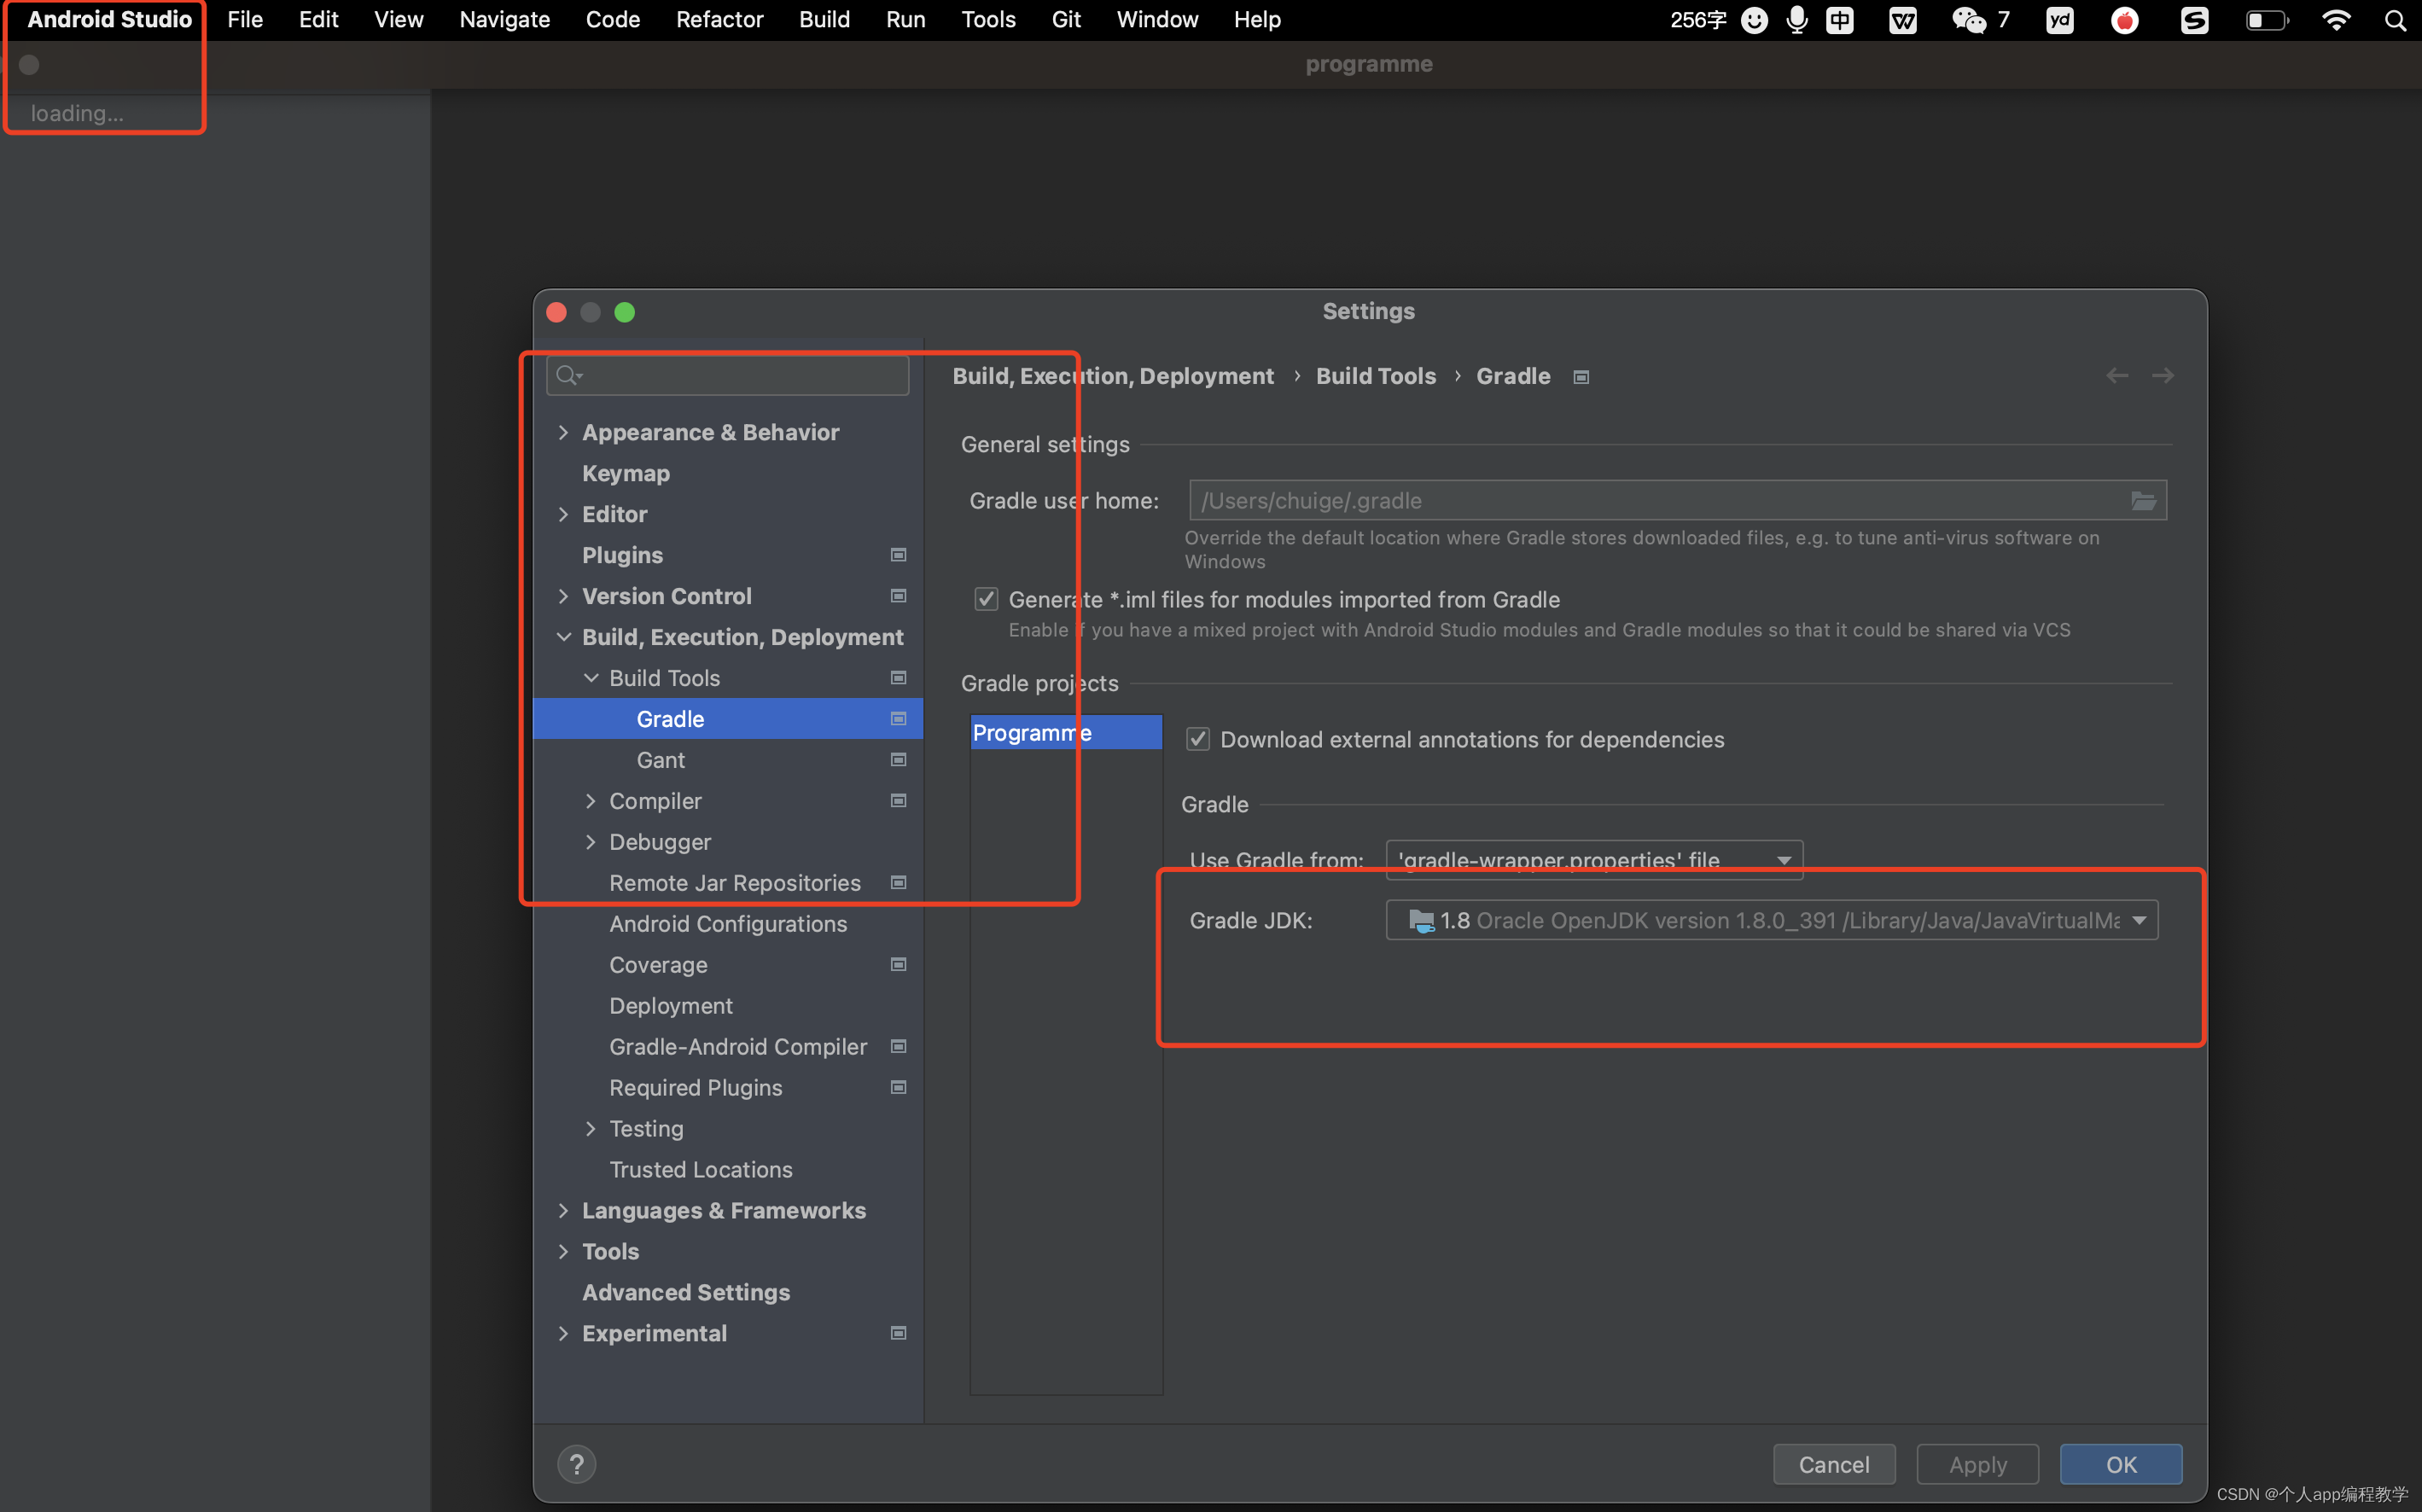Select Advanced Settings in the tree
The height and width of the screenshot is (1512, 2422).
point(686,1293)
